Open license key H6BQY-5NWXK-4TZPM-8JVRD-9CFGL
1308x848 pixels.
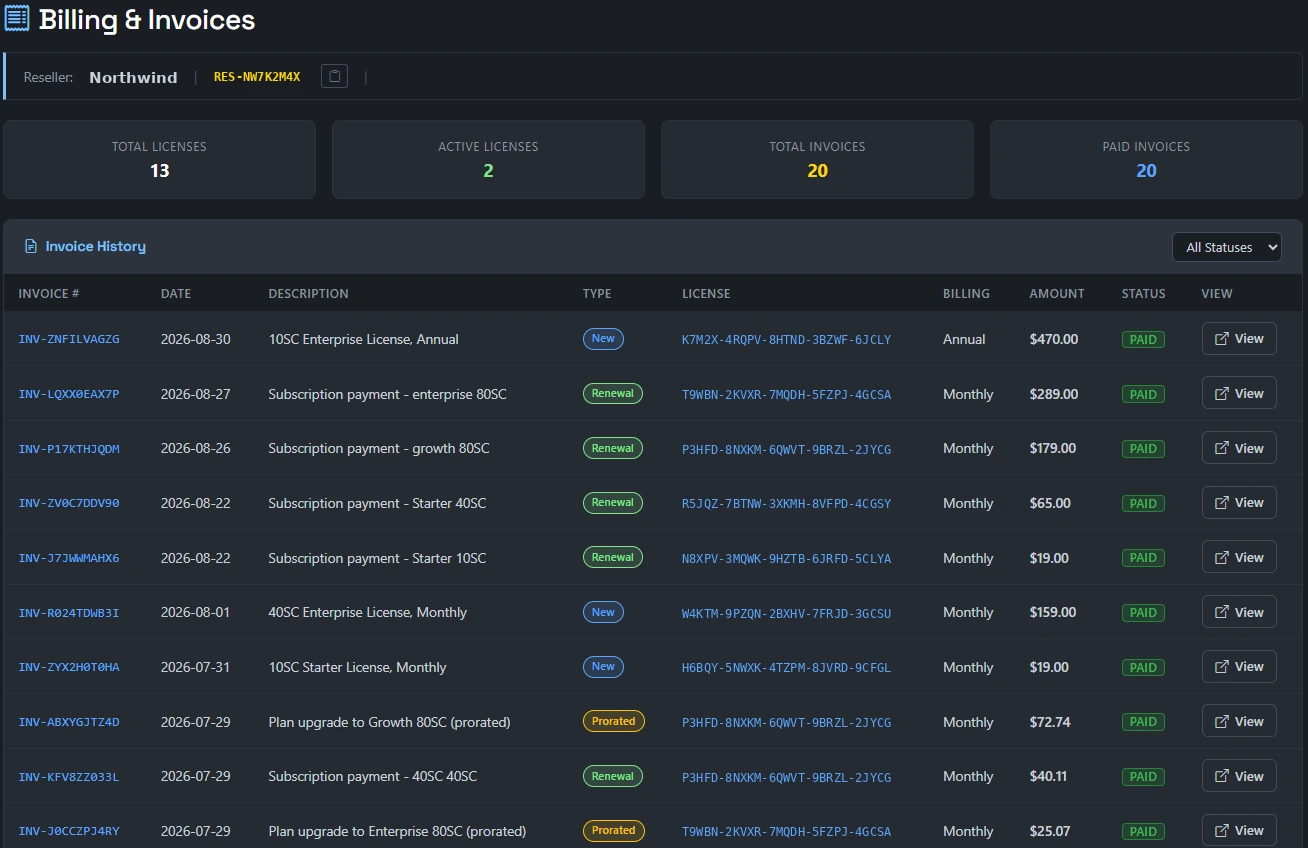point(786,668)
